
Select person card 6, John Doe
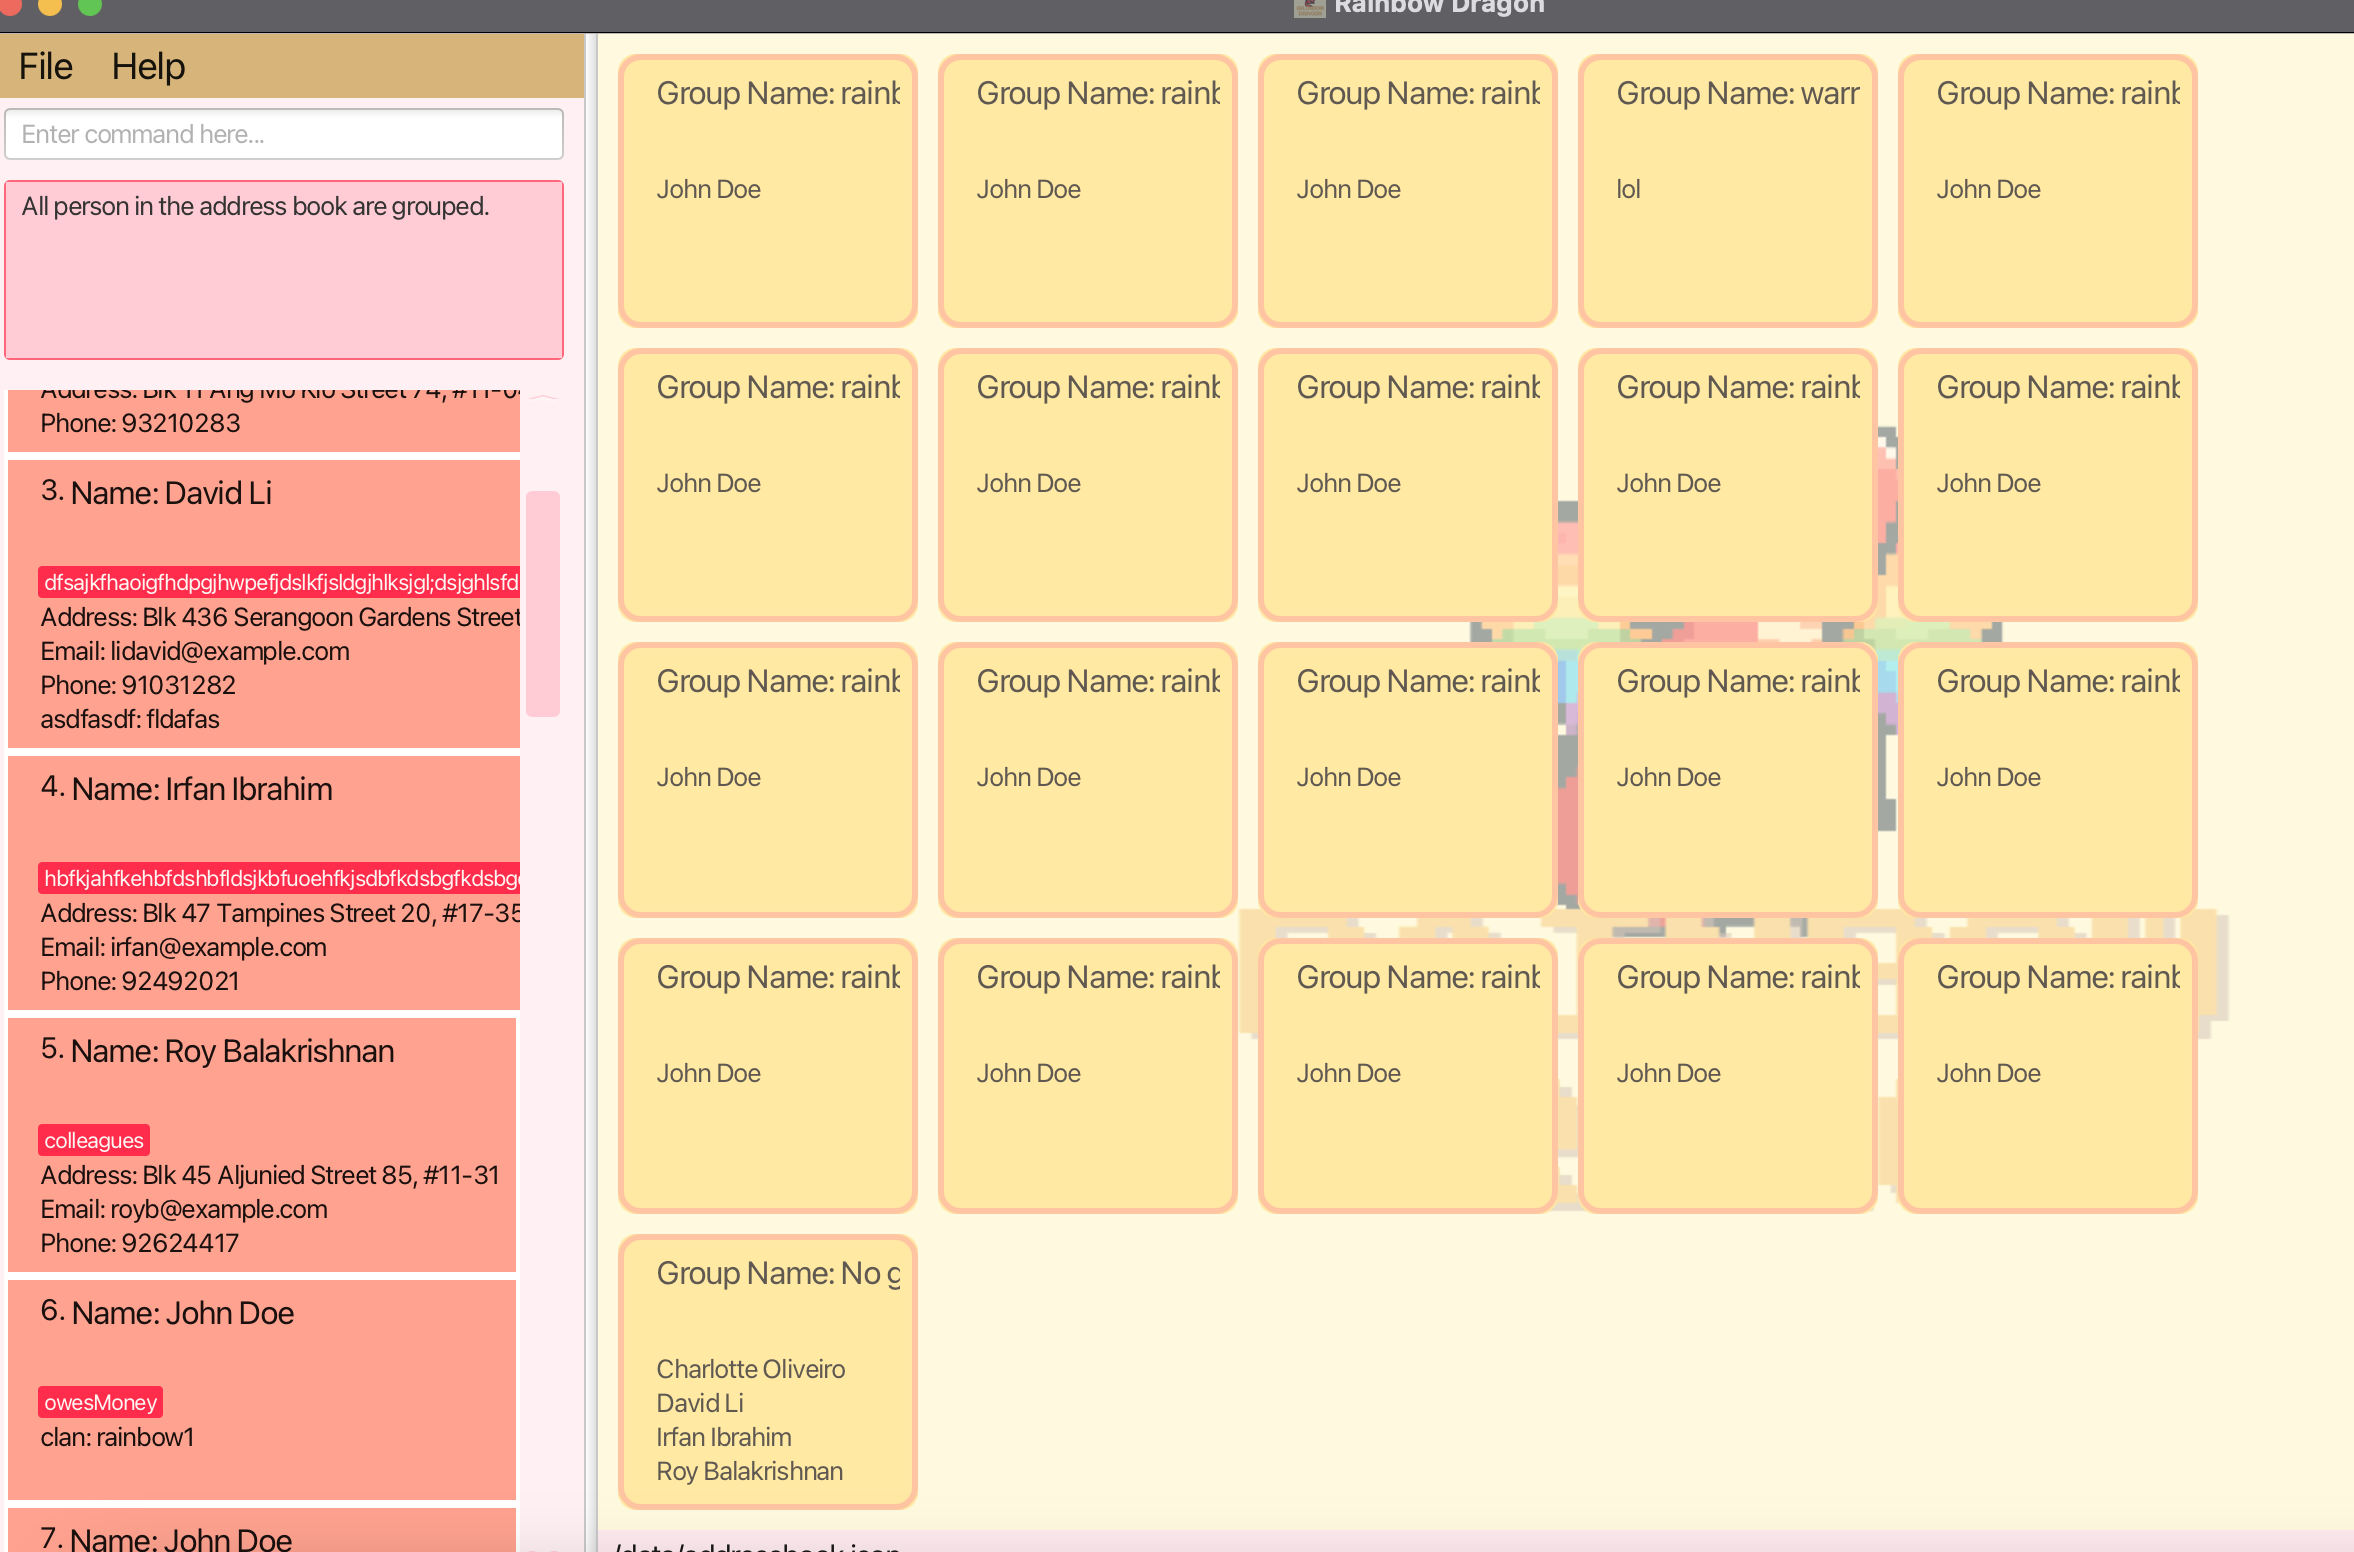pyautogui.click(x=263, y=1389)
